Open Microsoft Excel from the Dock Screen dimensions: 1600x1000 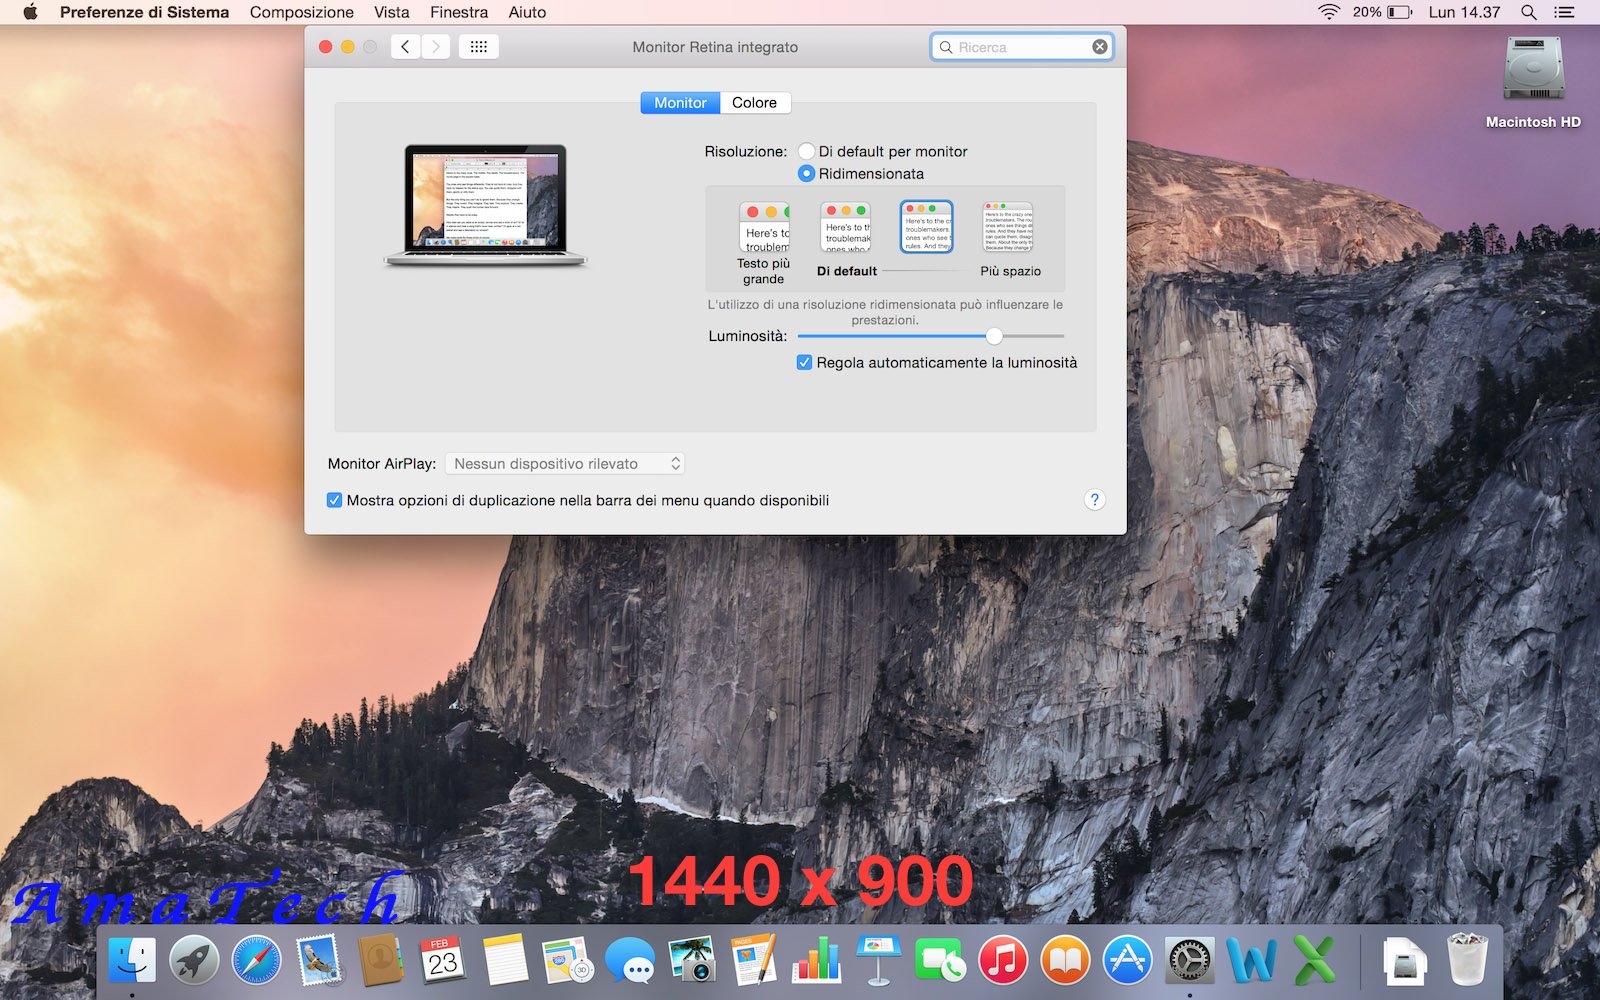tap(1314, 958)
